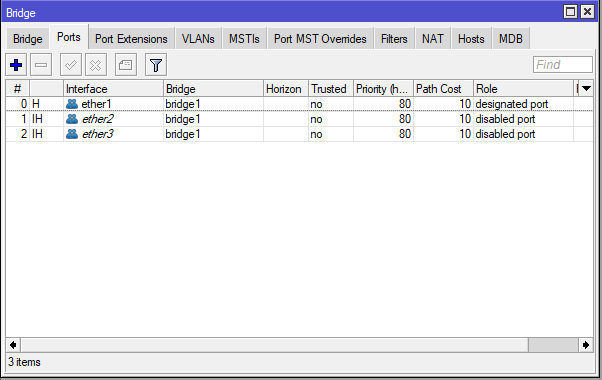Open the Filter funnel button
Image resolution: width=602 pixels, height=380 pixels.
point(155,65)
